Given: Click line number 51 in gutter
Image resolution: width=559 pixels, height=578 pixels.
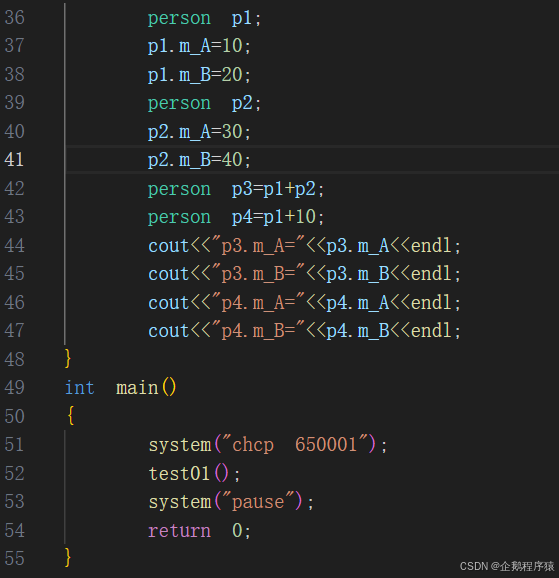Looking at the screenshot, I should tap(14, 445).
